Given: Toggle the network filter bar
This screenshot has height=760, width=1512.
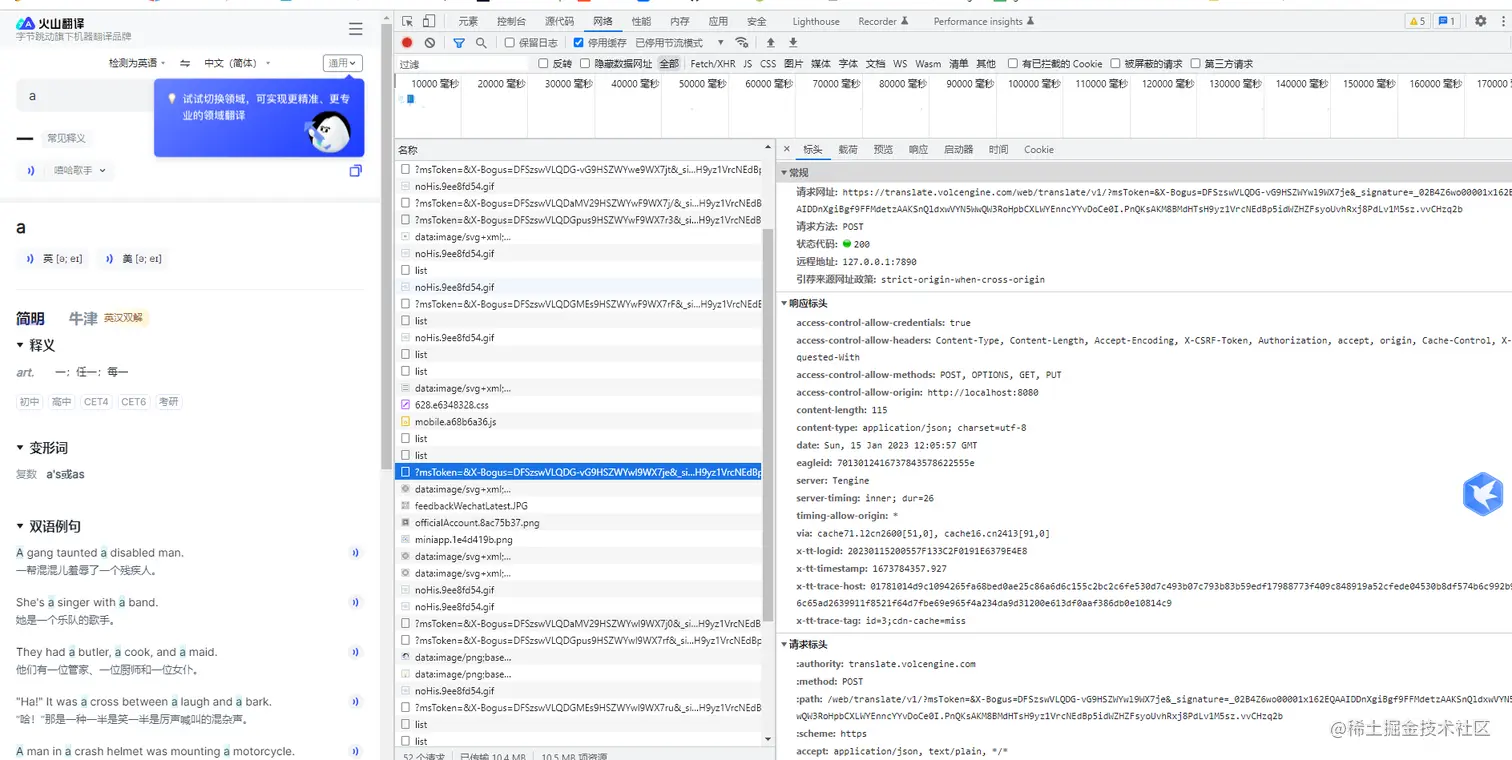Looking at the screenshot, I should point(459,43).
